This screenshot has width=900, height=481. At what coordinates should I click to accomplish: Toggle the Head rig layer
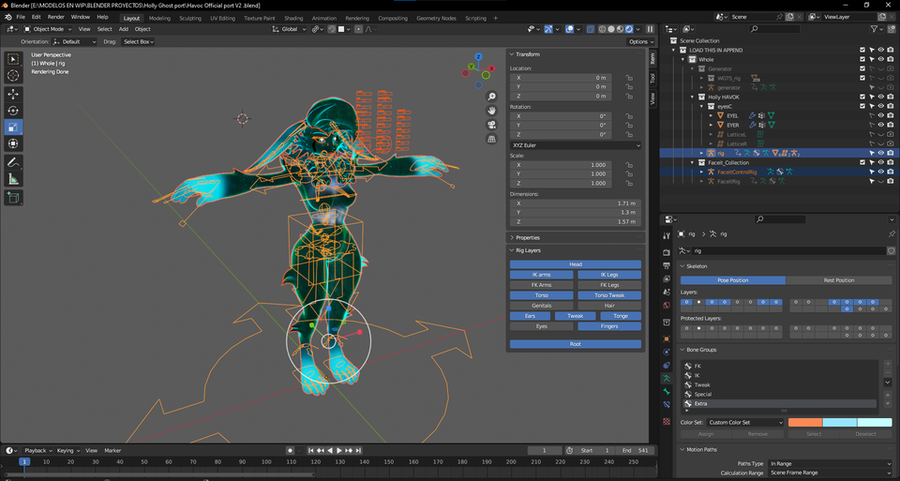point(575,265)
